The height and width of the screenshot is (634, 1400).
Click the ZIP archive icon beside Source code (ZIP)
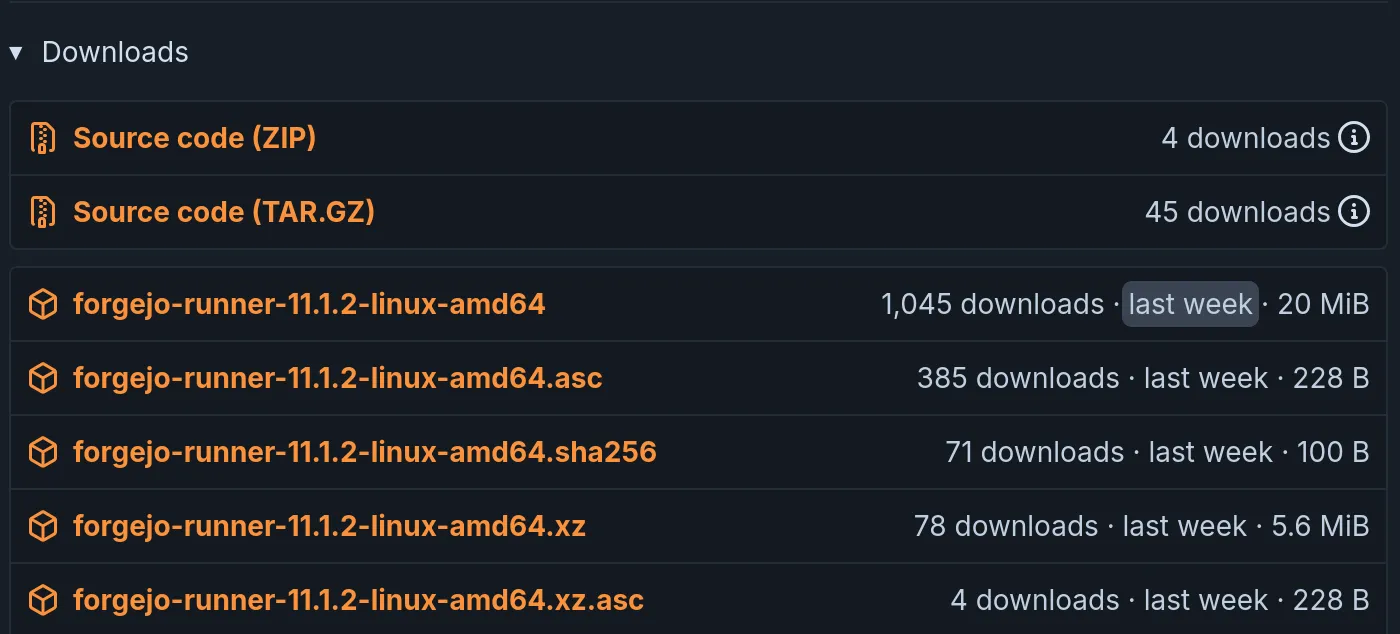pyautogui.click(x=41, y=137)
